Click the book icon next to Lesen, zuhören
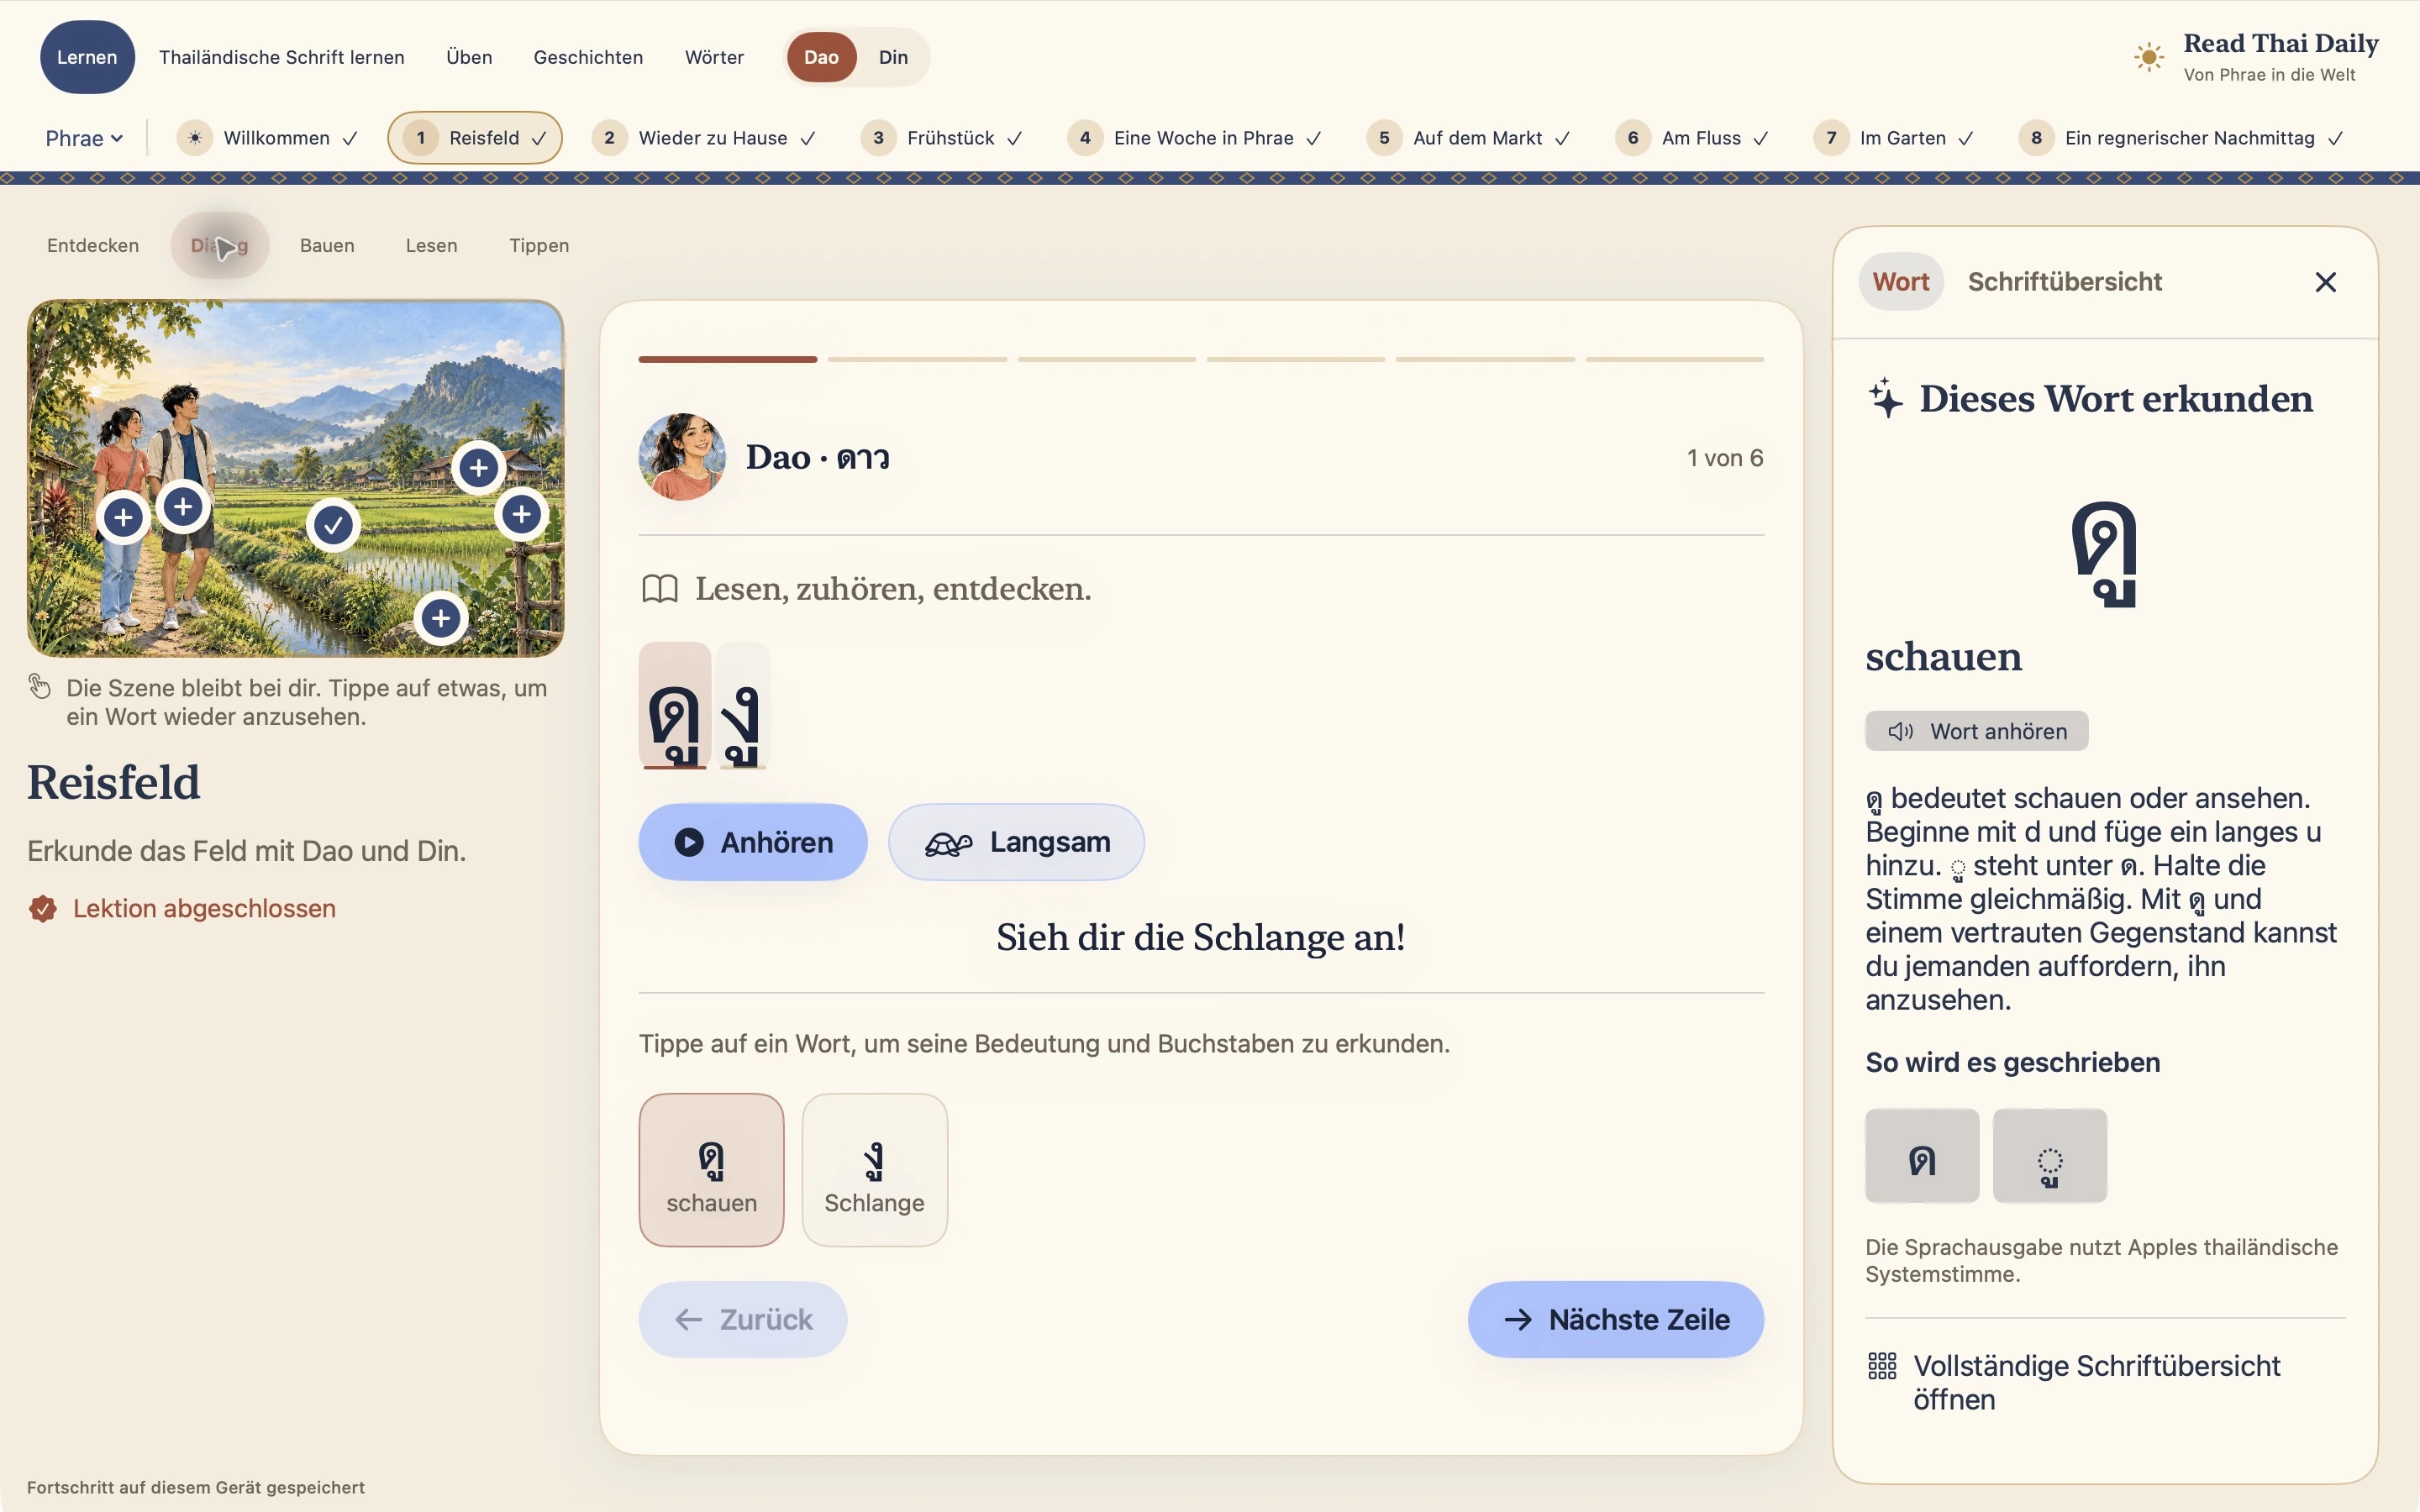 (x=660, y=589)
